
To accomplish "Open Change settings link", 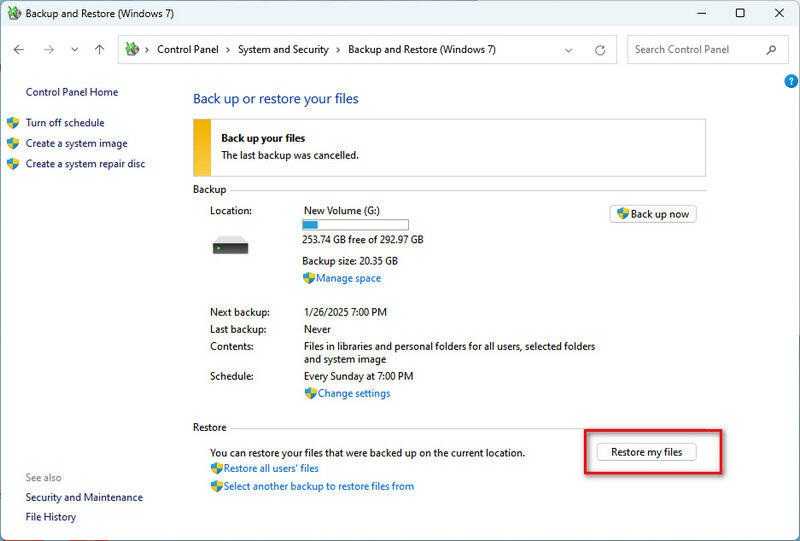I will tap(353, 393).
